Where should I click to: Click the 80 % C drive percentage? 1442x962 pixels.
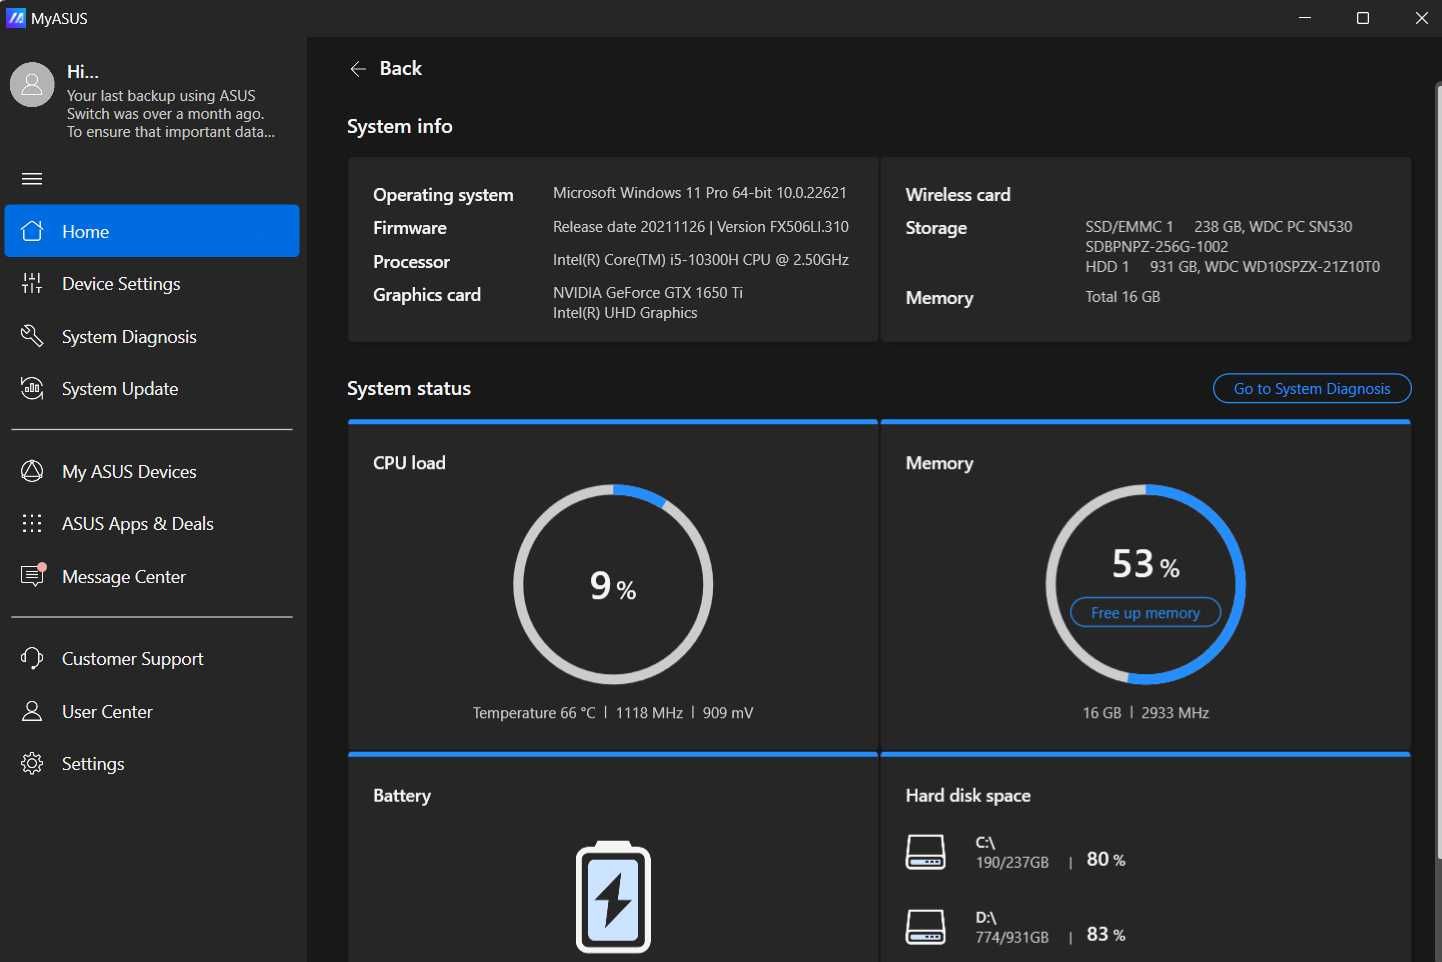(1106, 859)
